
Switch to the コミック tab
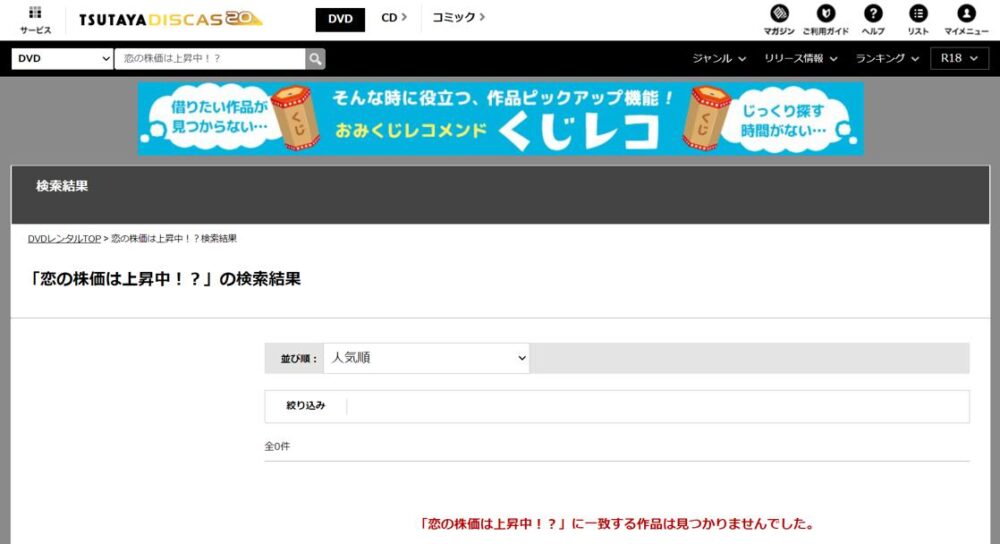point(458,18)
